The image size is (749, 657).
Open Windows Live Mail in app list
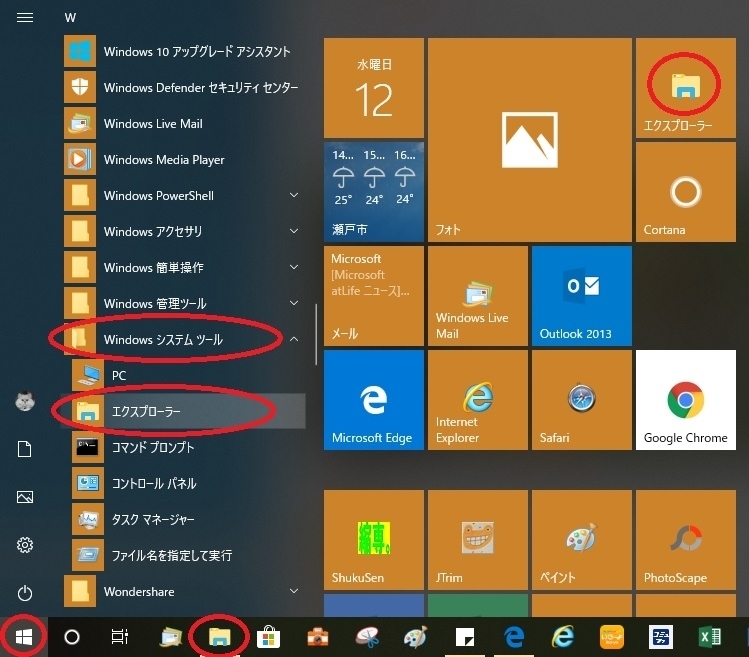click(x=184, y=124)
